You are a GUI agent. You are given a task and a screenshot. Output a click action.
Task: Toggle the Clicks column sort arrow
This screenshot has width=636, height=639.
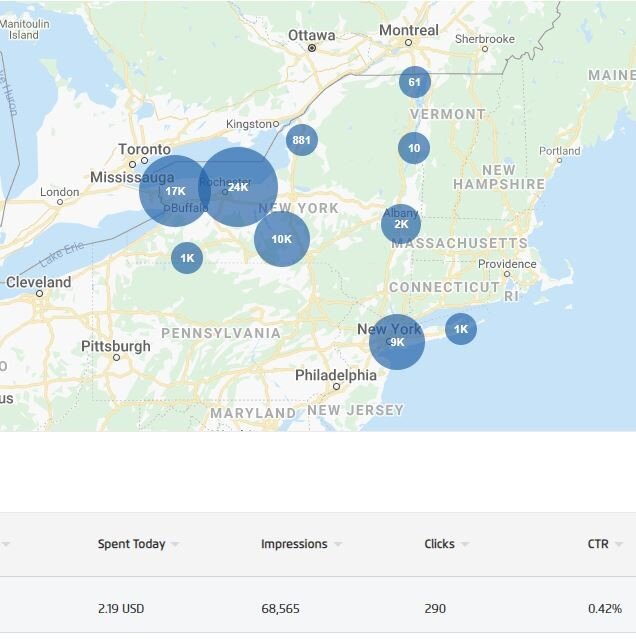click(x=465, y=545)
